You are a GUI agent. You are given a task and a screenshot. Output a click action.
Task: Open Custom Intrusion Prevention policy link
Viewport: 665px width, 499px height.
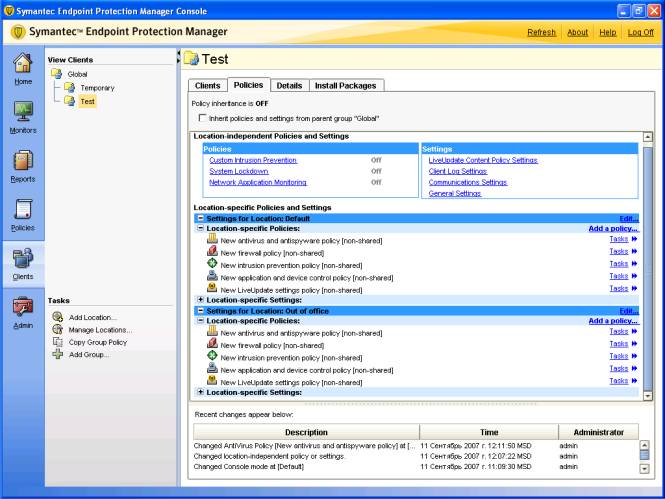click(x=253, y=160)
